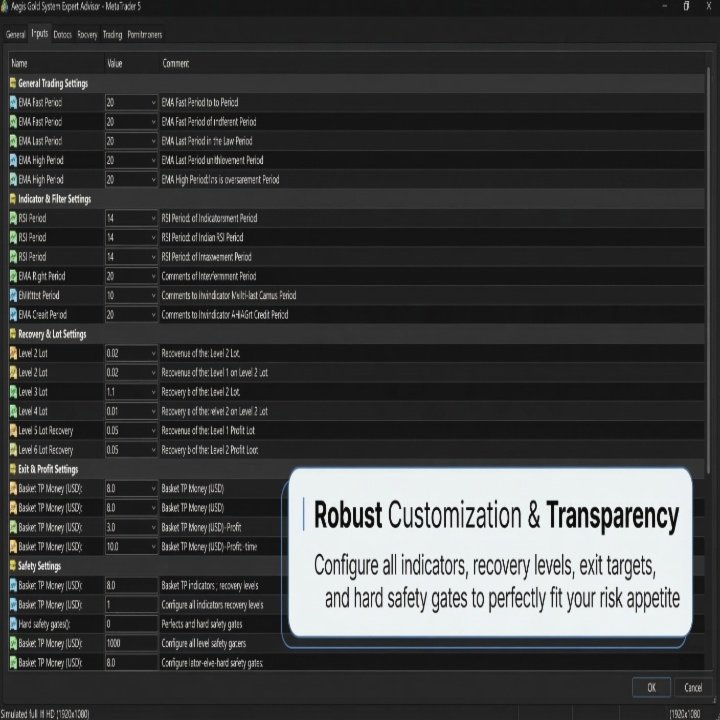Click the Level 5 Lot Recovery row icon
Viewport: 720px width, 720px height.
pyautogui.click(x=13, y=430)
